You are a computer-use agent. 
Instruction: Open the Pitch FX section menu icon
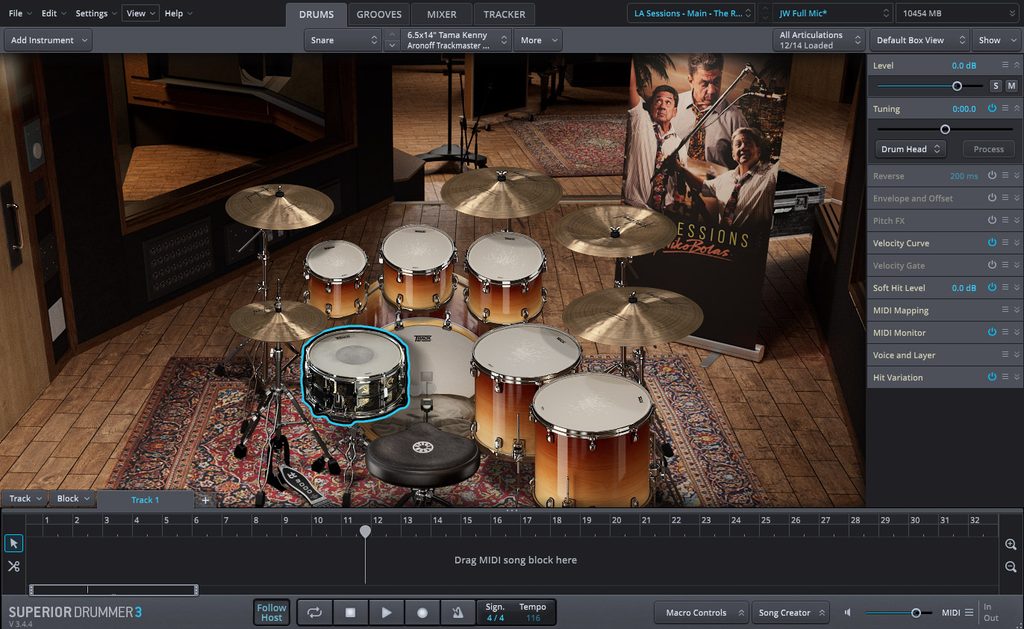click(x=1005, y=220)
